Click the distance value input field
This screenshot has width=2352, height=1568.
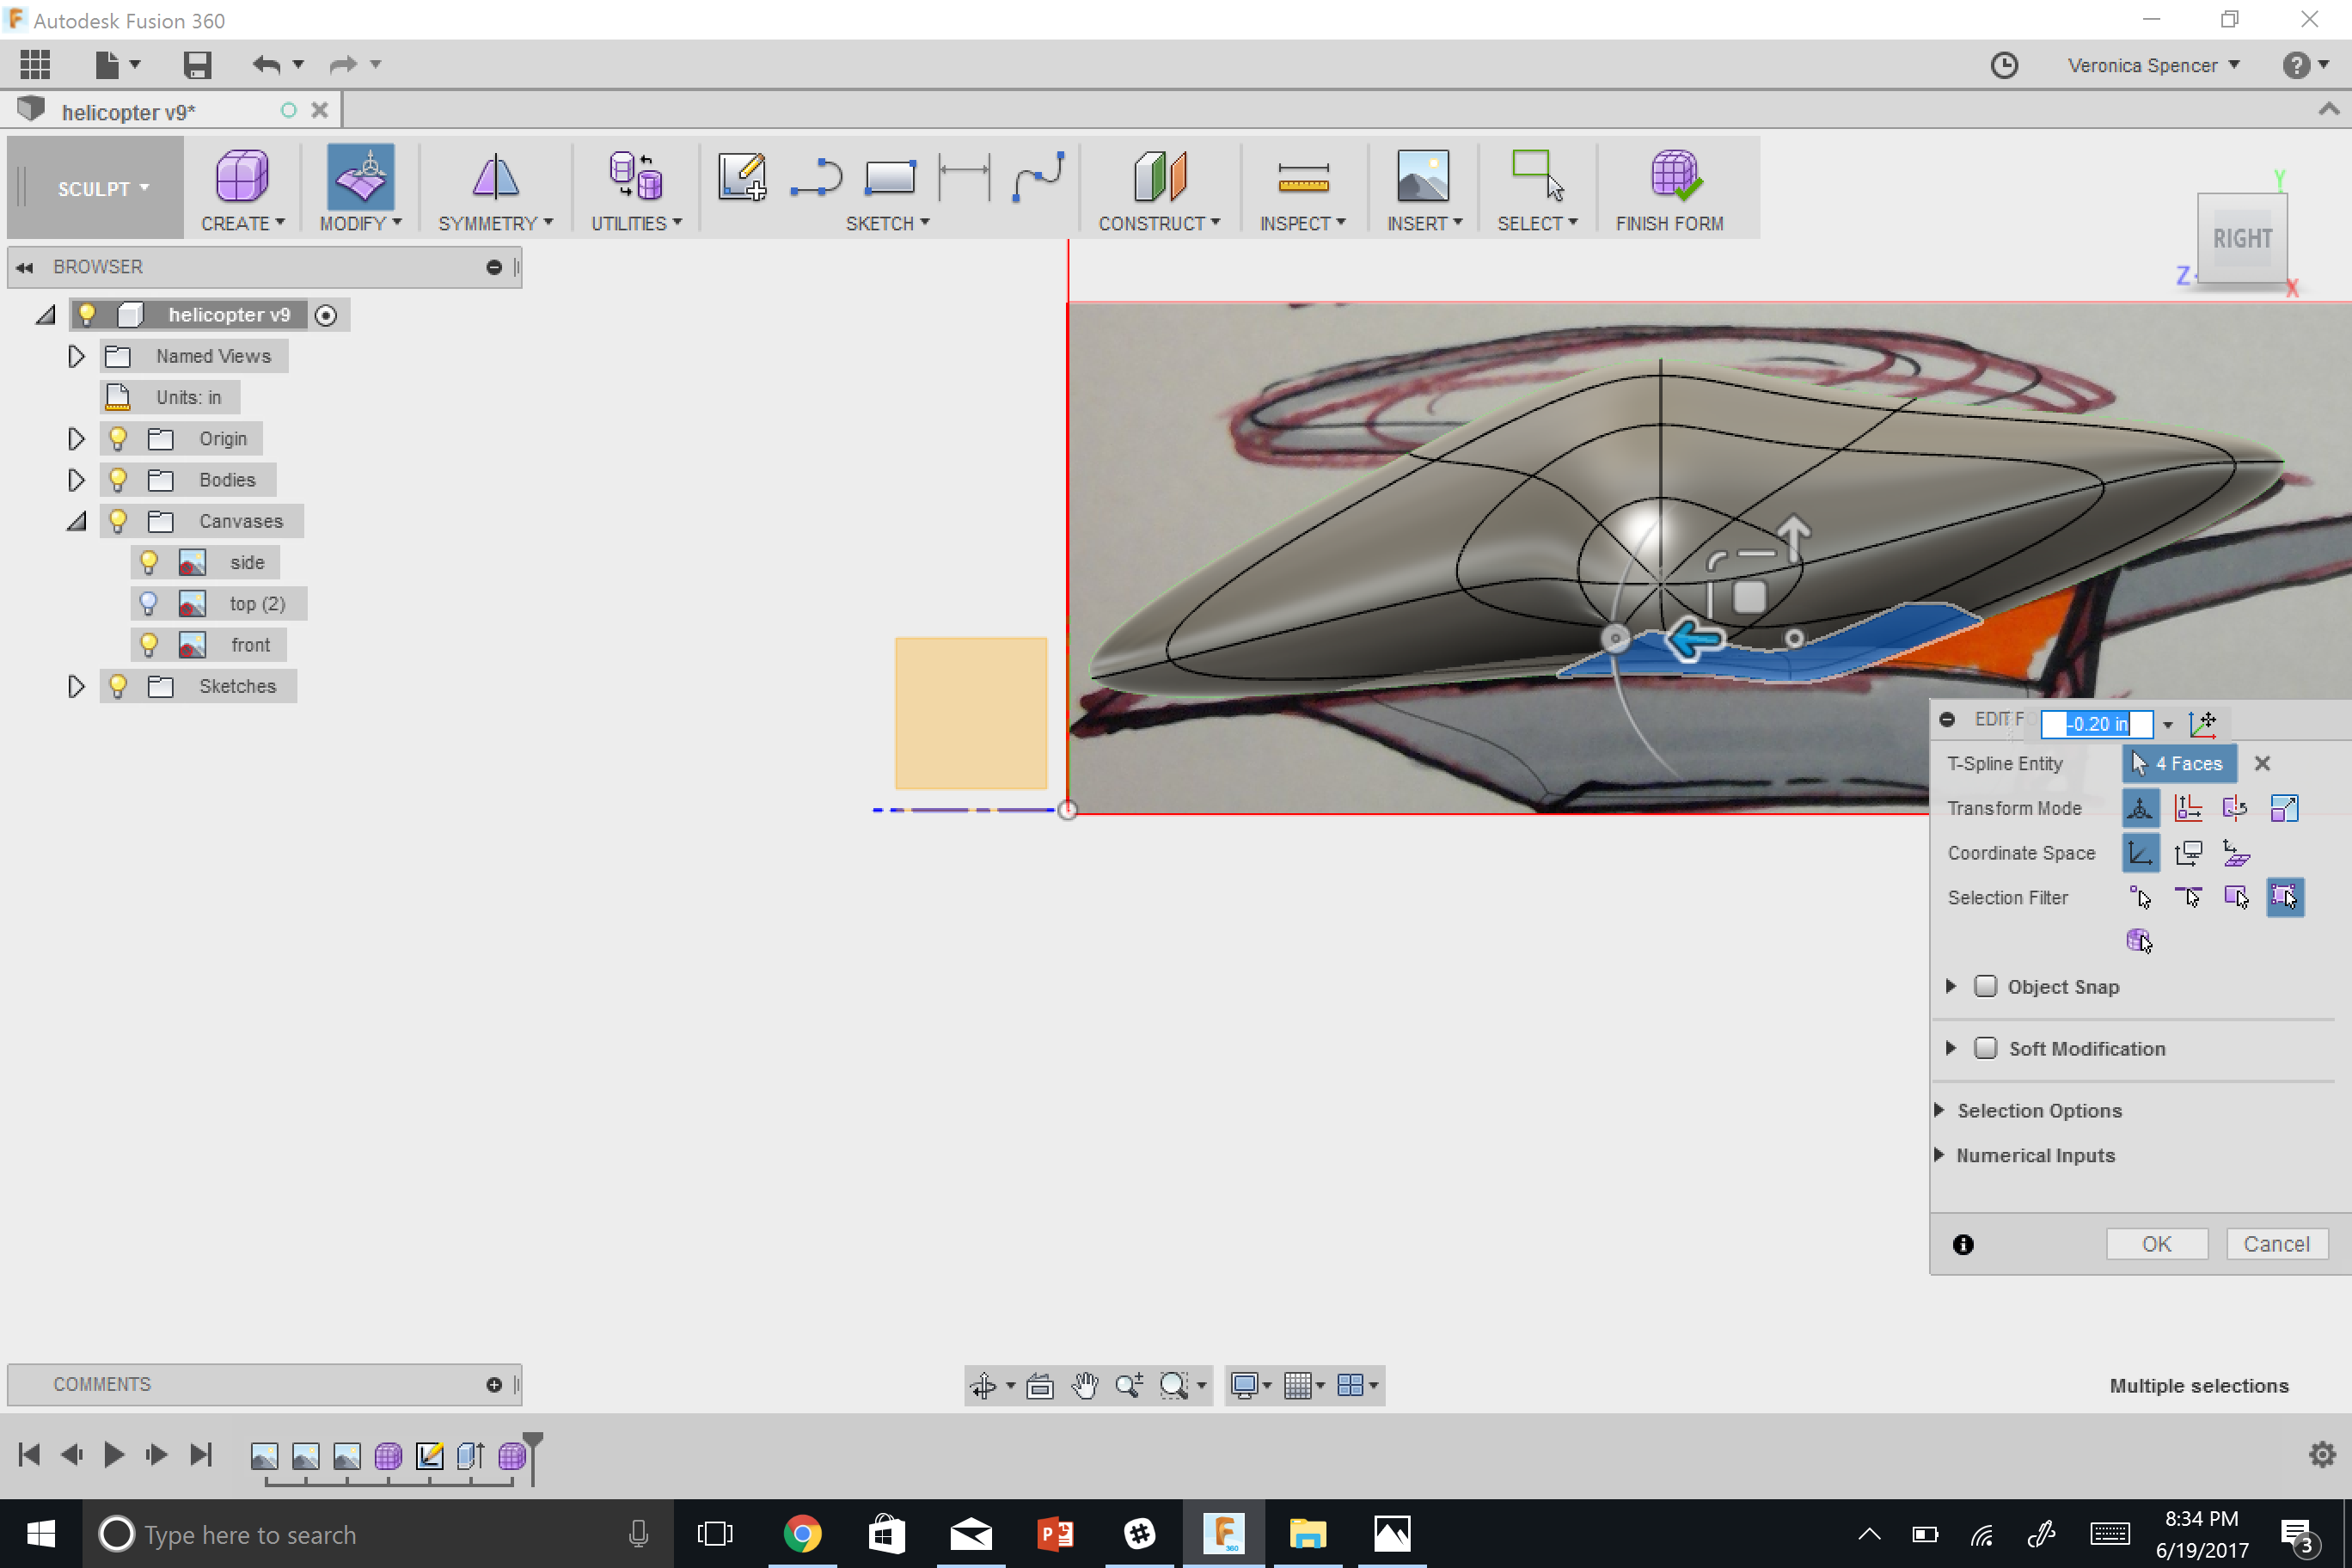(x=2095, y=724)
